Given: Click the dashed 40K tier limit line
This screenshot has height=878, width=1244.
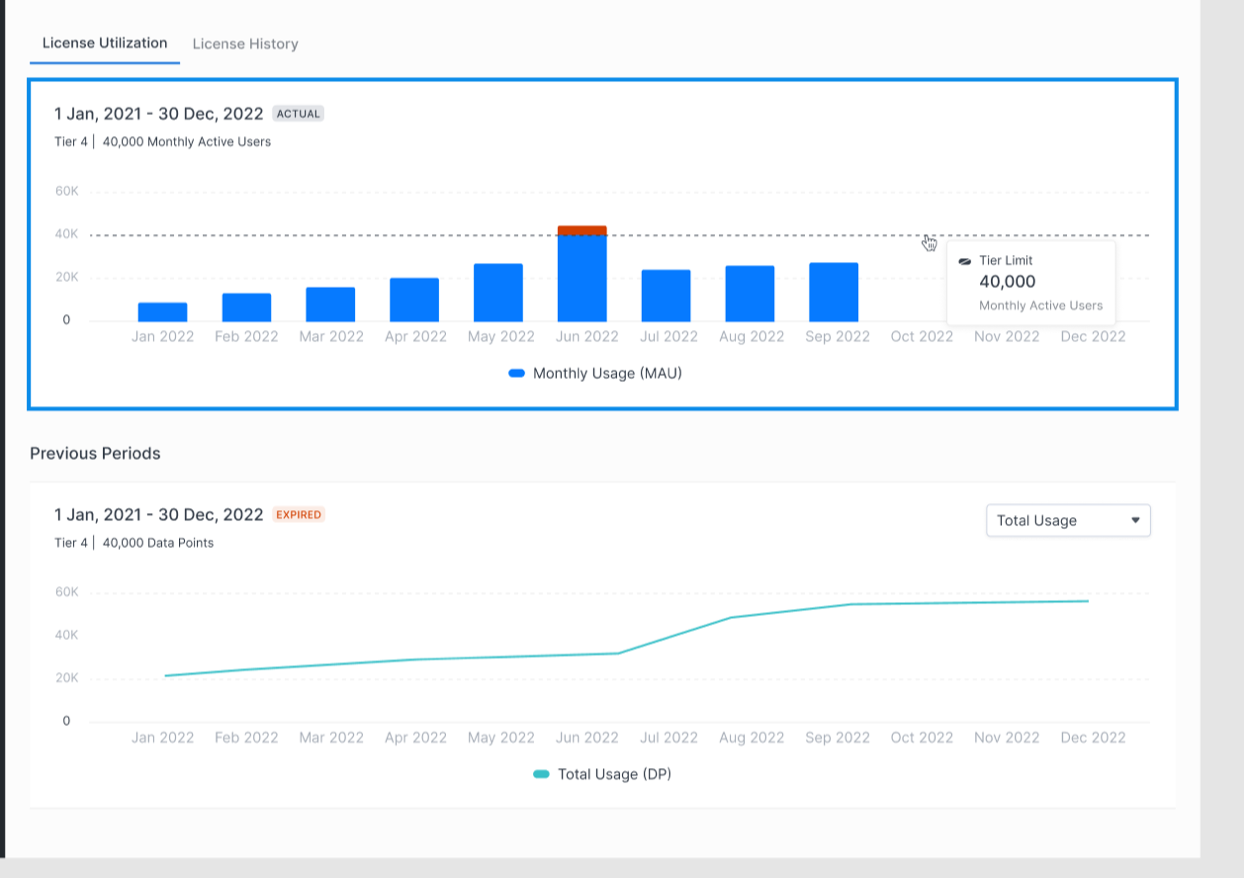Looking at the screenshot, I should 500,235.
